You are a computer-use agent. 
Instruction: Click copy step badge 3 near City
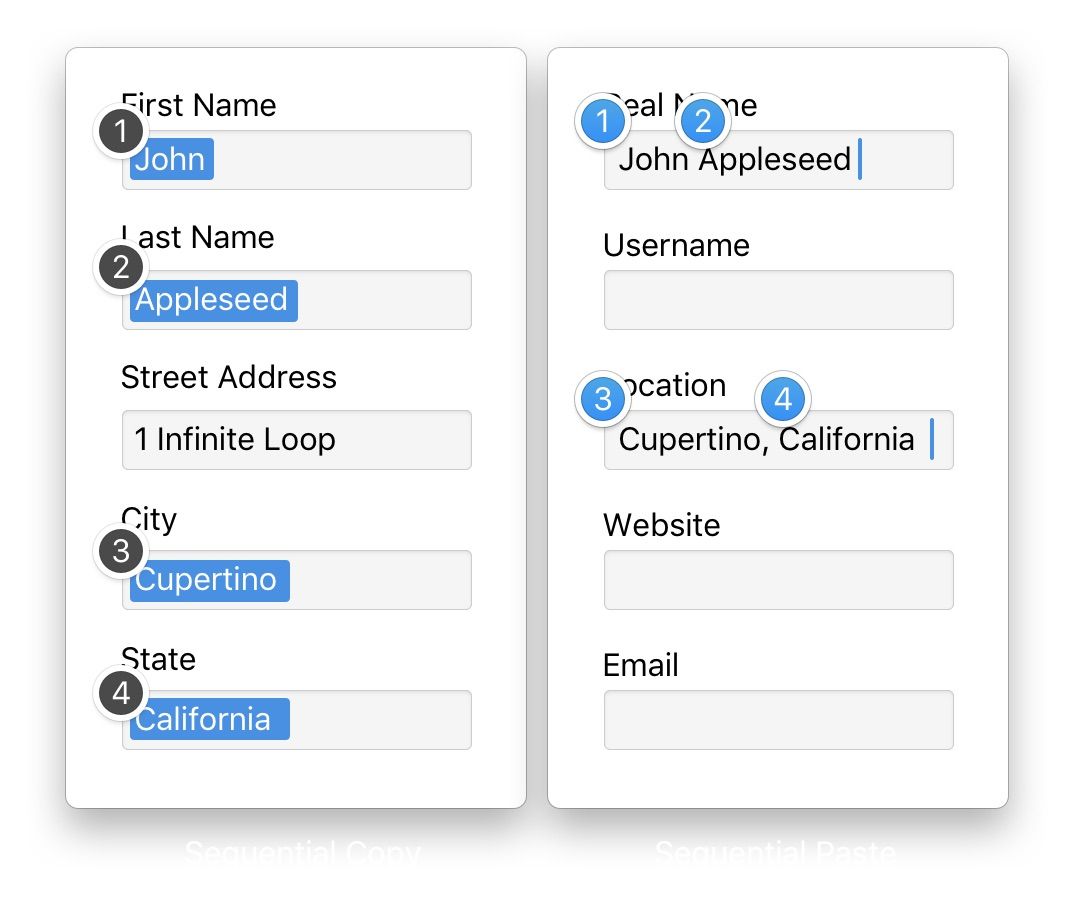[120, 551]
